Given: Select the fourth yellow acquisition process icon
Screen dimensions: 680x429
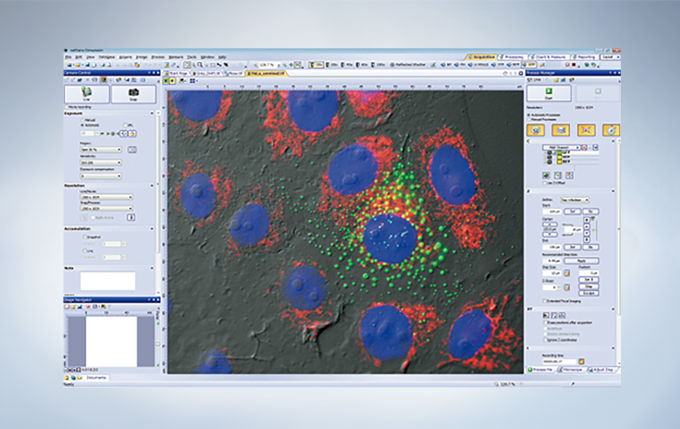Looking at the screenshot, I should coord(611,129).
